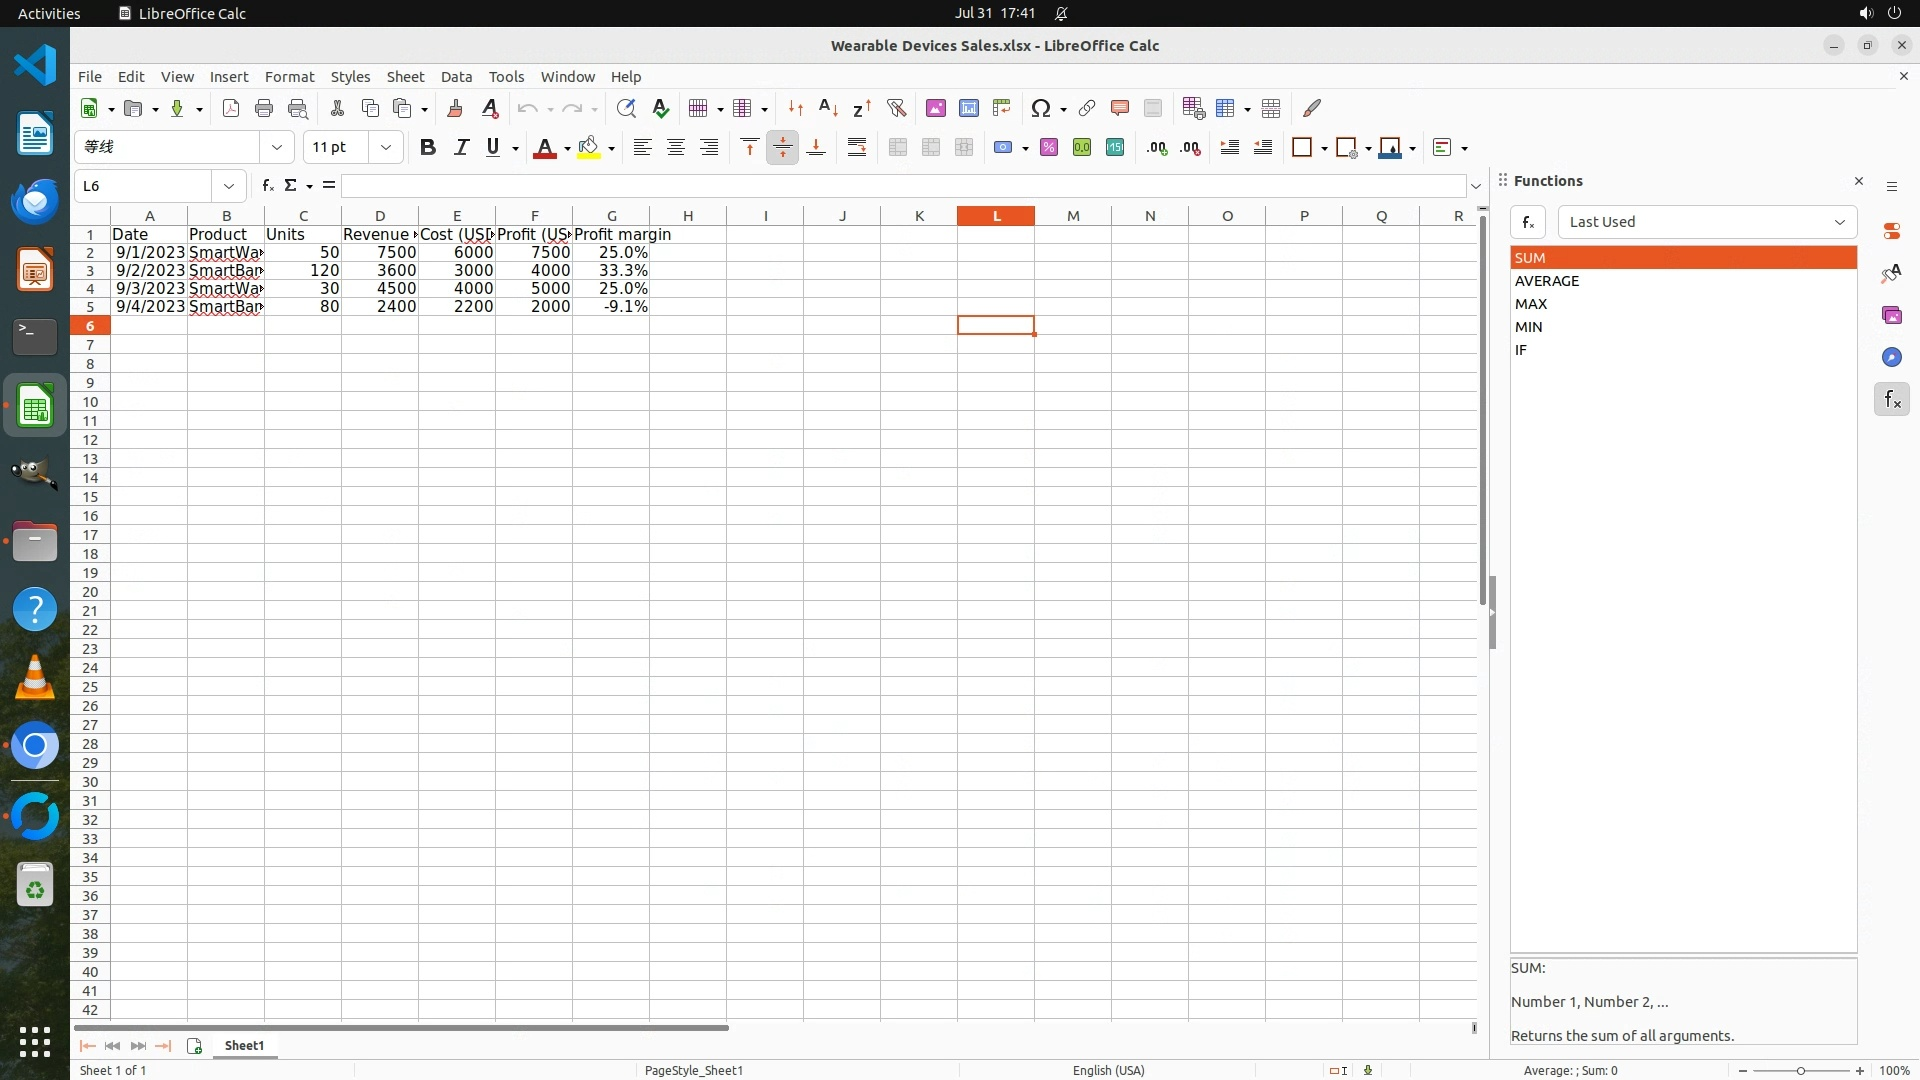Image resolution: width=1920 pixels, height=1080 pixels.
Task: Select AVERAGE in the Functions list
Action: (x=1546, y=281)
